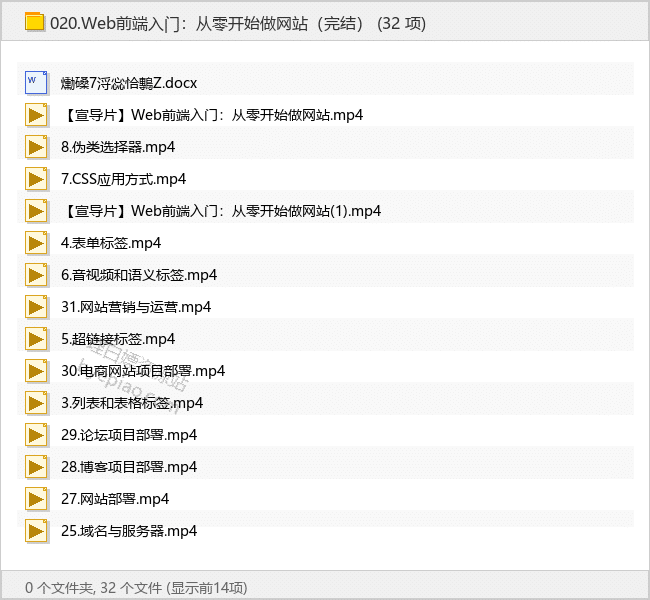
Task: Click folder title 020.Web前端入门:从零开始做网站(完结)
Action: 207,23
